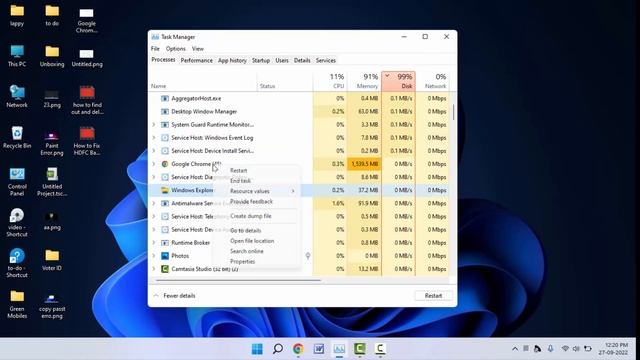
Task: Open taskbar Search
Action: (x=278, y=349)
